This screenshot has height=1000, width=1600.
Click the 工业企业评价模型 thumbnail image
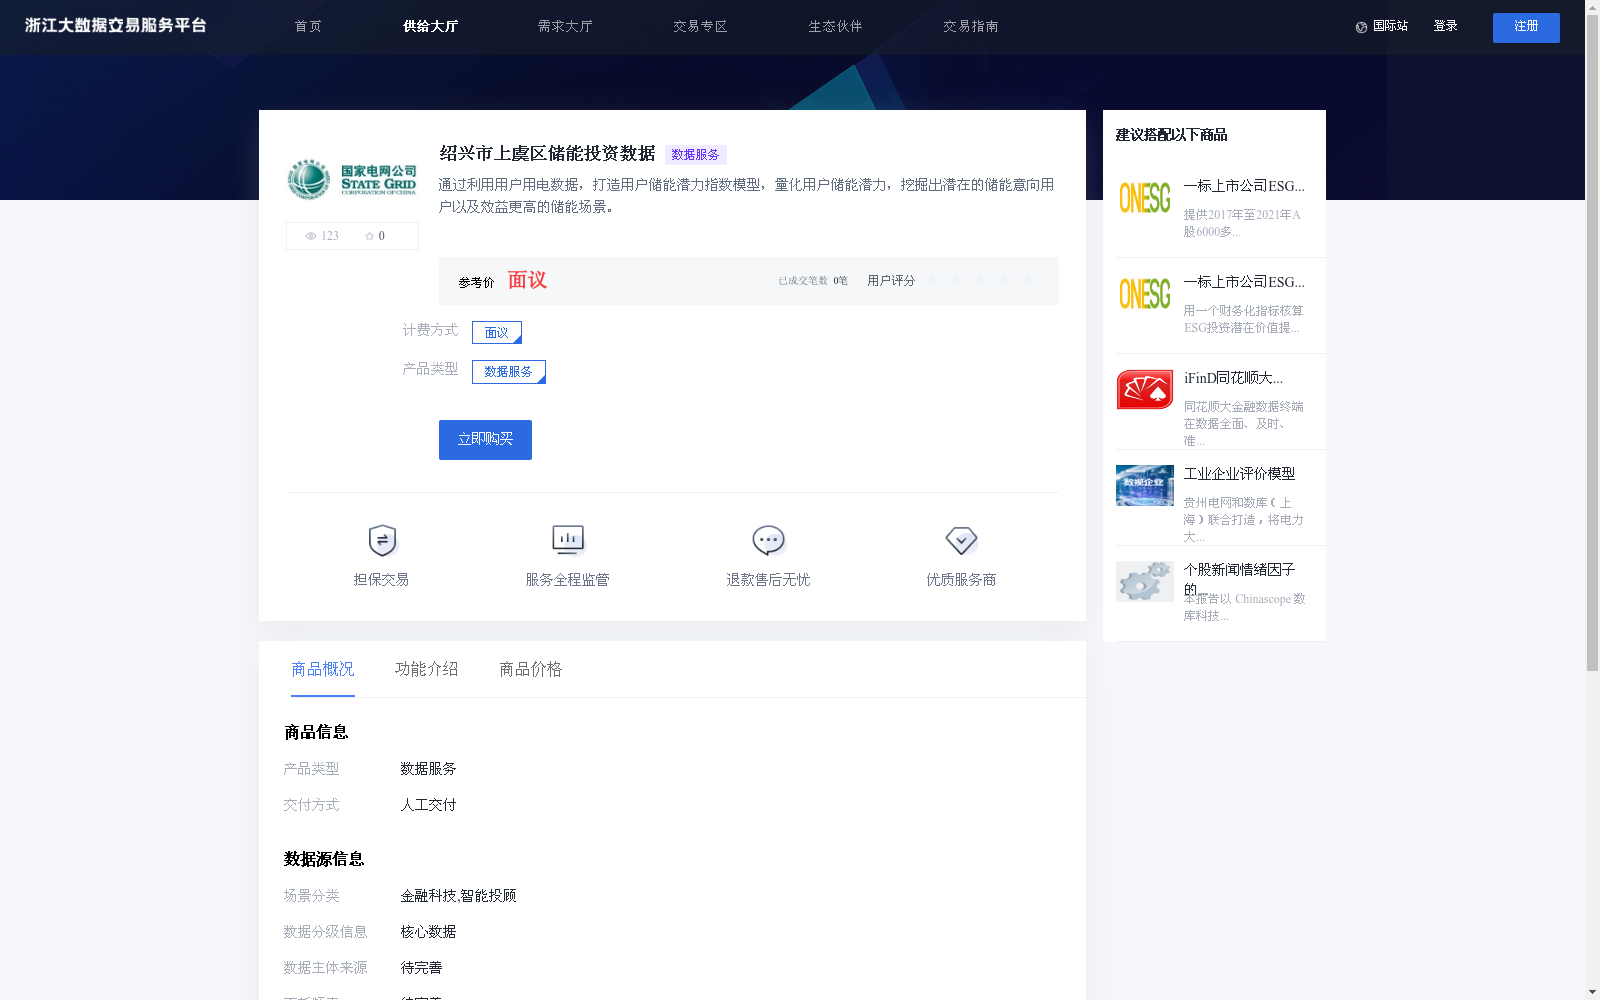(x=1145, y=486)
